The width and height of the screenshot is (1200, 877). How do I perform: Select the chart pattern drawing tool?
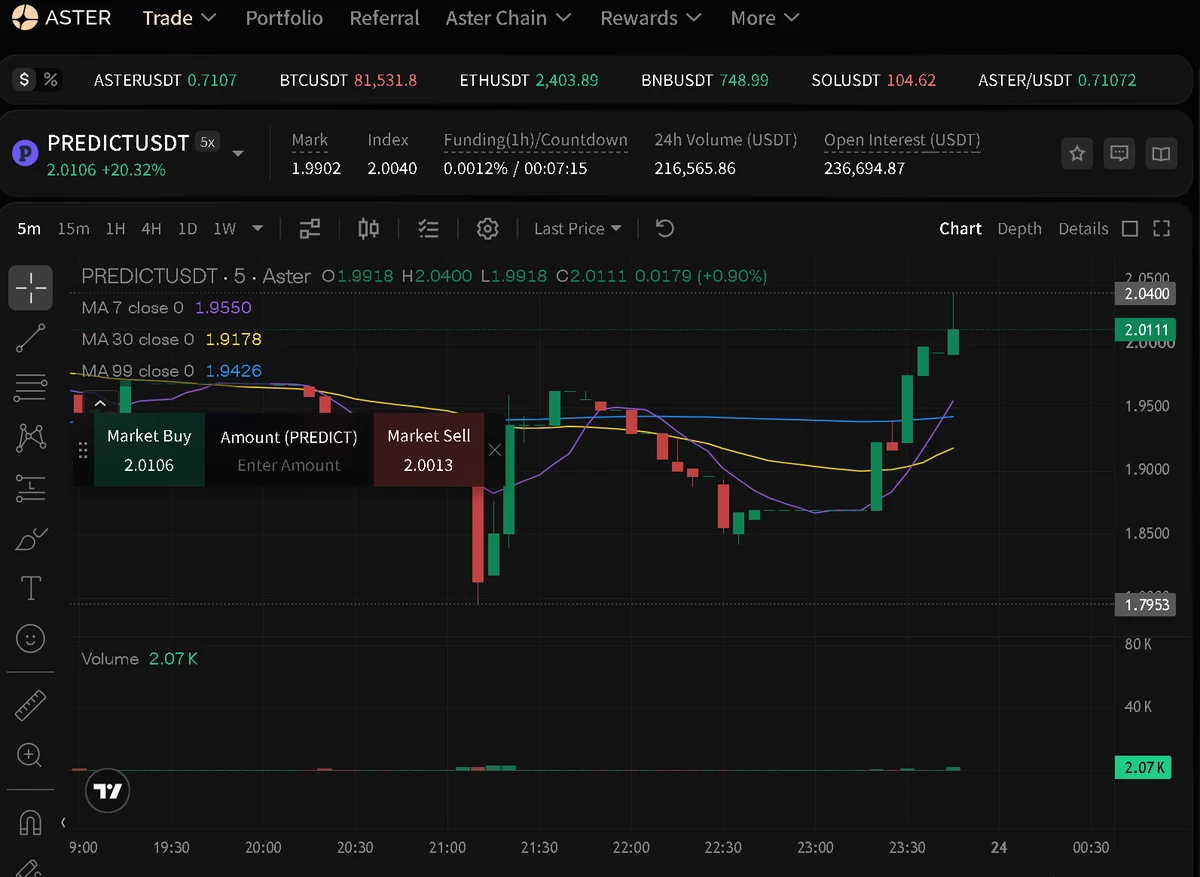tap(31, 437)
